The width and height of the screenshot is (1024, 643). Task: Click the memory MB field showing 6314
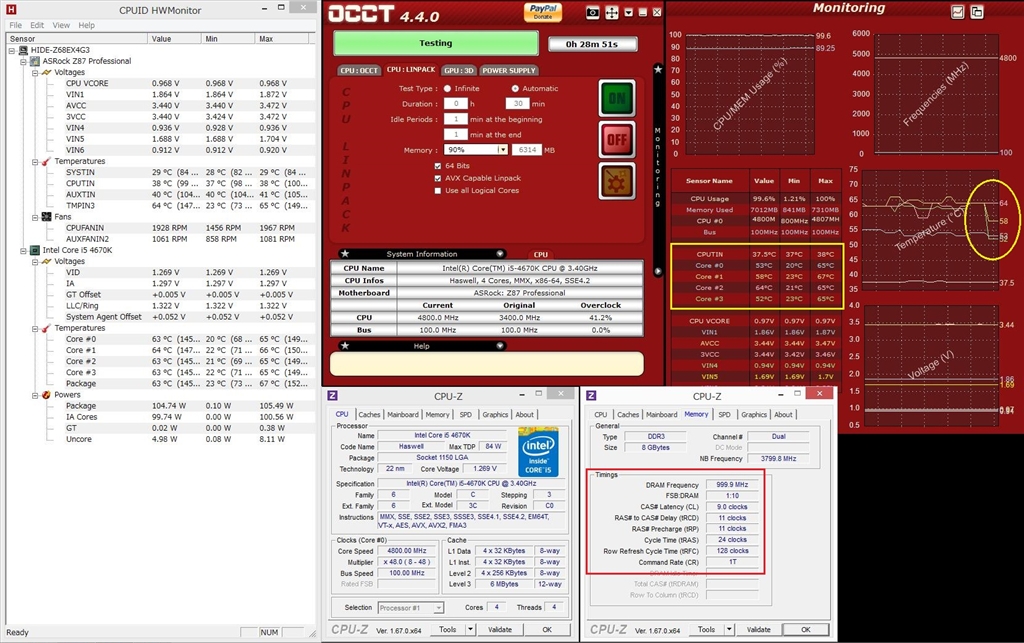tap(527, 149)
